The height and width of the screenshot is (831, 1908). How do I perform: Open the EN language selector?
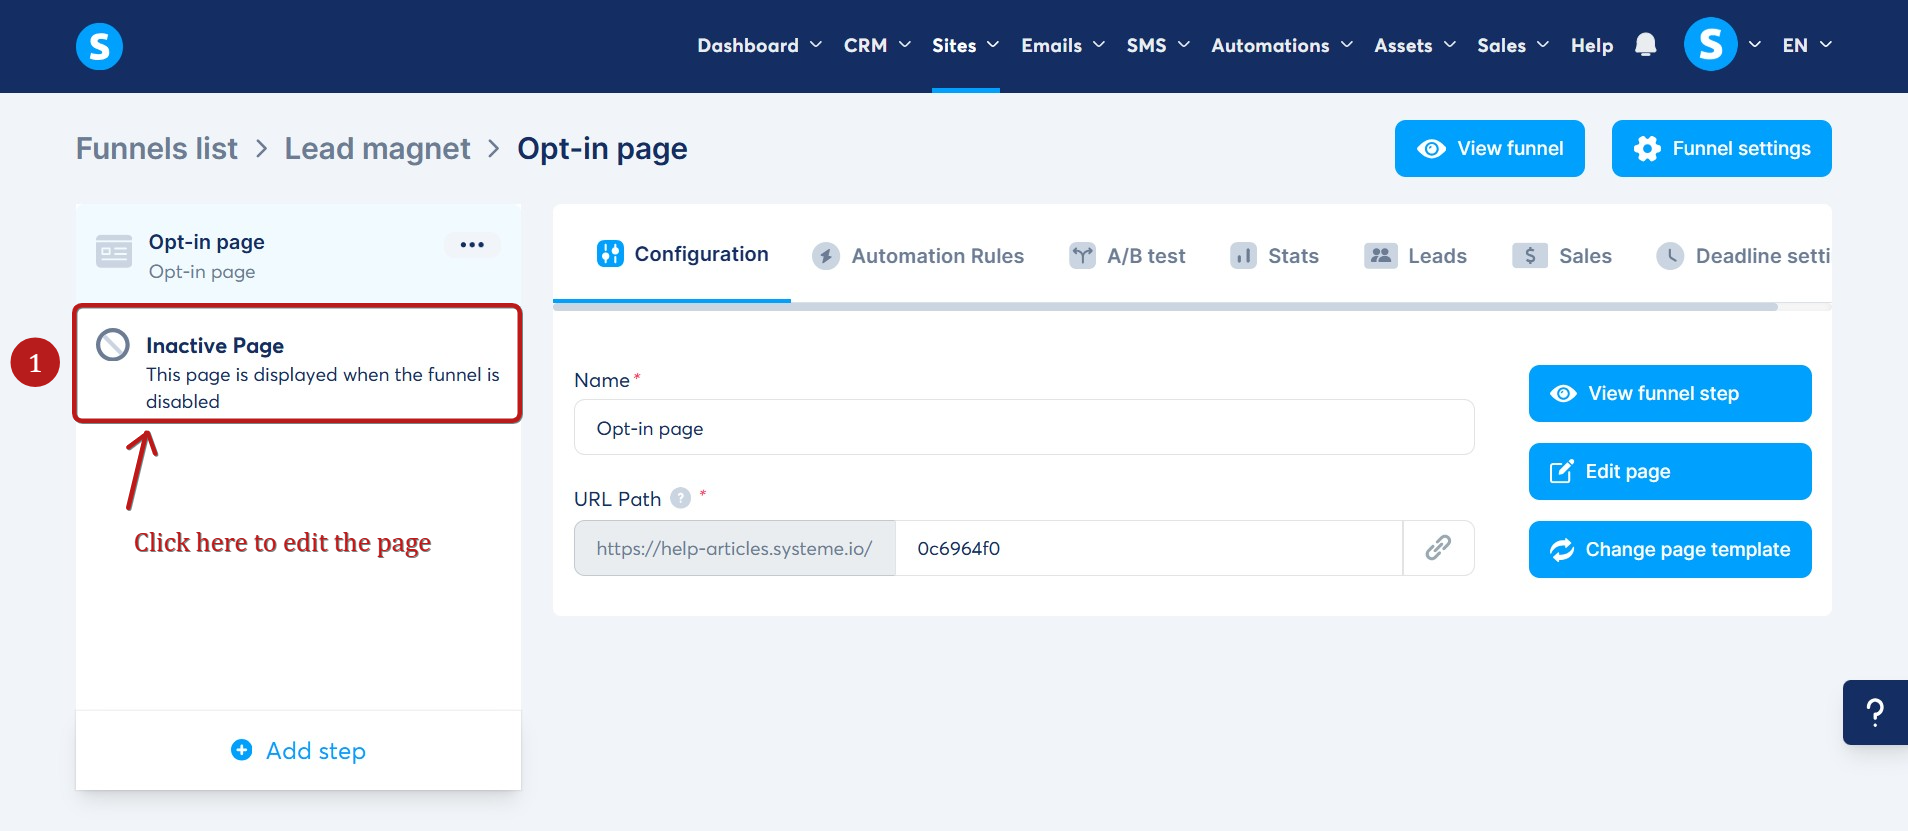(1807, 45)
